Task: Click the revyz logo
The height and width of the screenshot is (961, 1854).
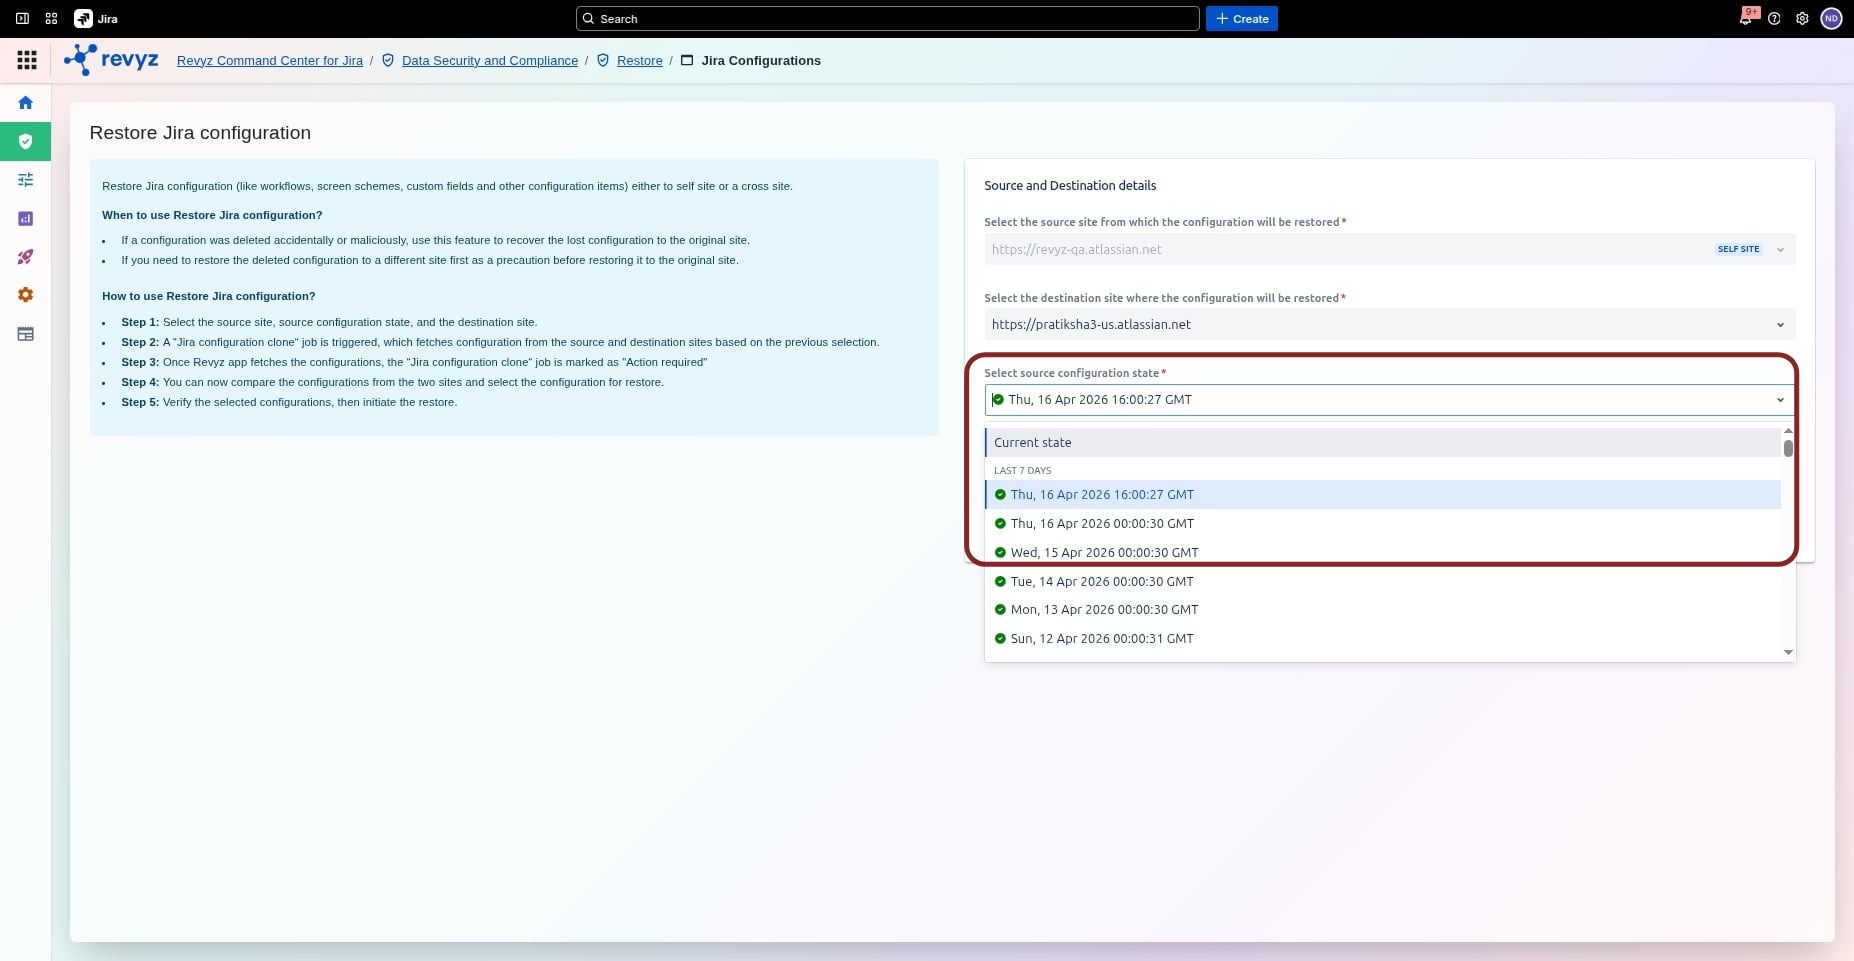Action: (x=111, y=59)
